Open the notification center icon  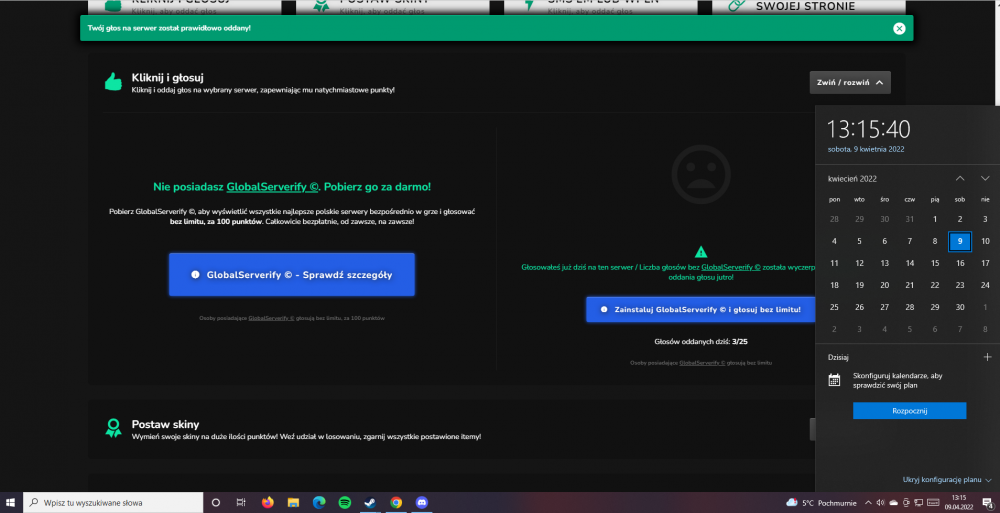(987, 503)
